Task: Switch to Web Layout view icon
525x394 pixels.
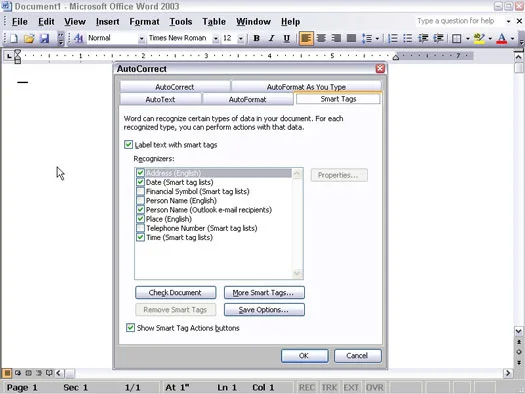Action: (18, 373)
